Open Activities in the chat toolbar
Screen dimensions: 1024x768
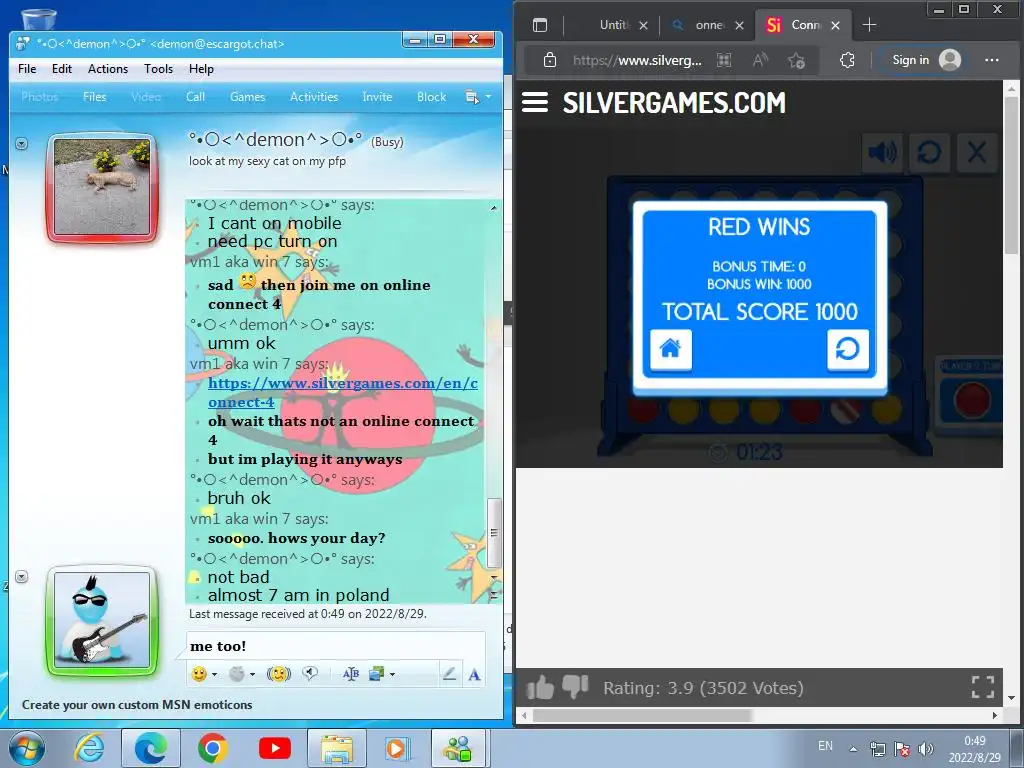[x=314, y=97]
